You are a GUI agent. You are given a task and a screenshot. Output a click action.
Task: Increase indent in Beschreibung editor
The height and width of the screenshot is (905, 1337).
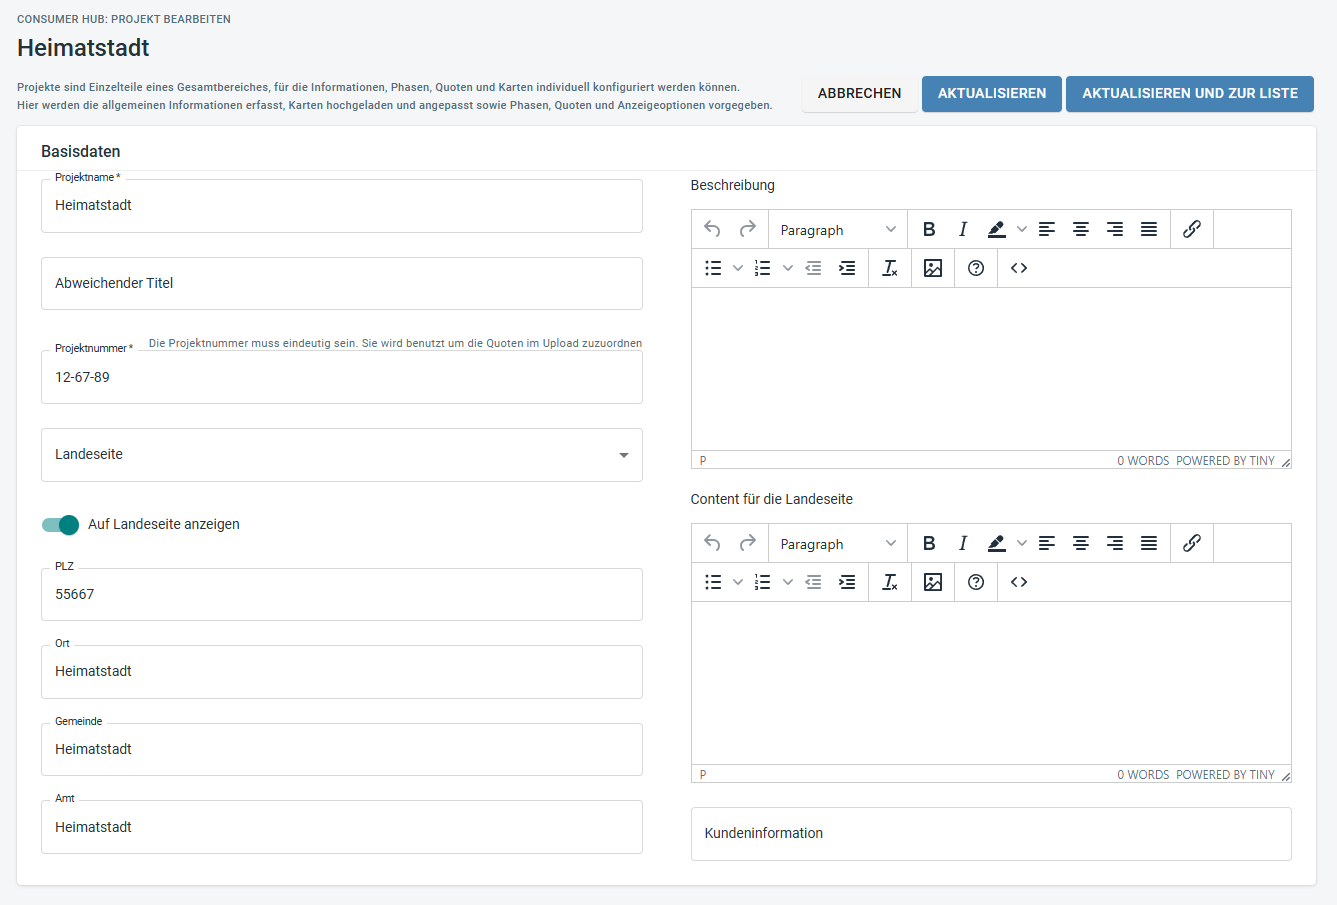pyautogui.click(x=847, y=268)
